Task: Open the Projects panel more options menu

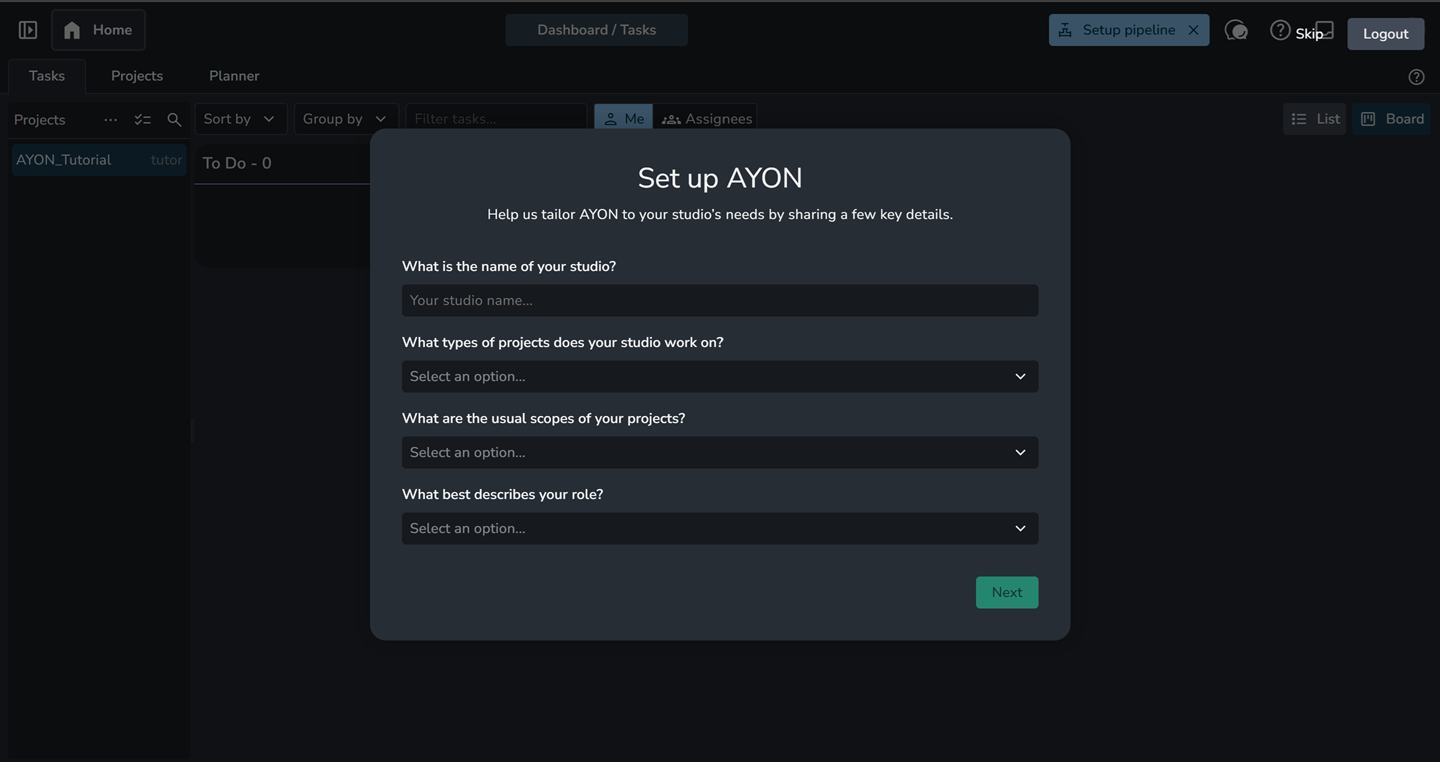Action: pos(111,119)
